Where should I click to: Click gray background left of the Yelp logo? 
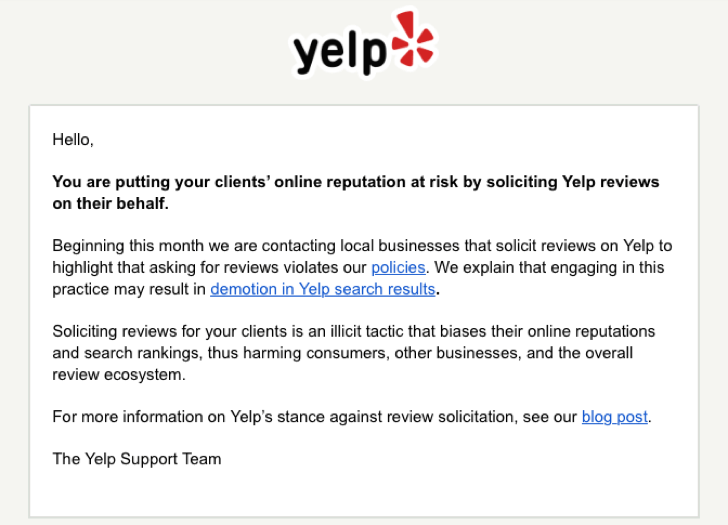(x=139, y=46)
